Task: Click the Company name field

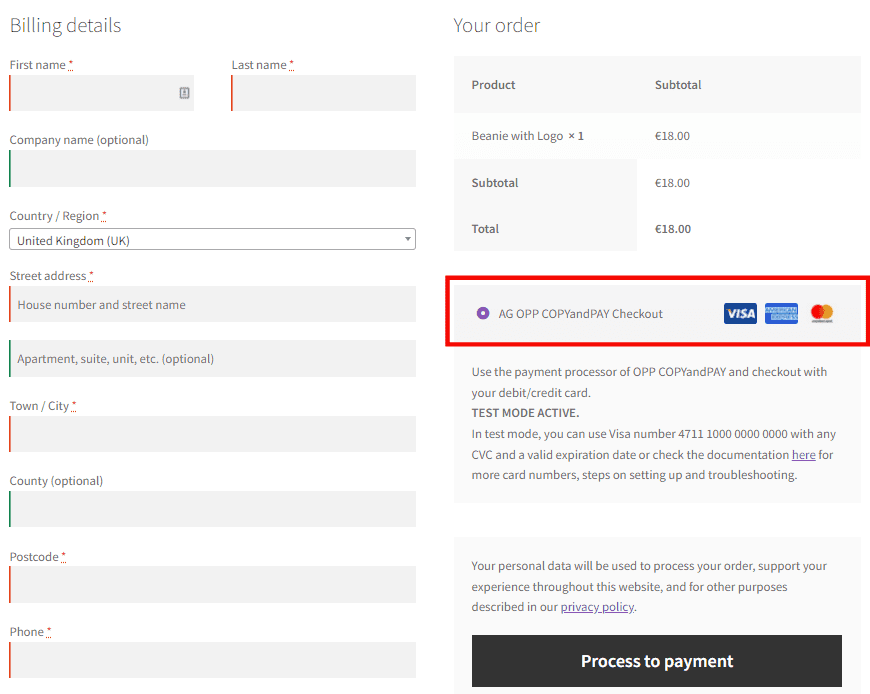Action: [213, 168]
